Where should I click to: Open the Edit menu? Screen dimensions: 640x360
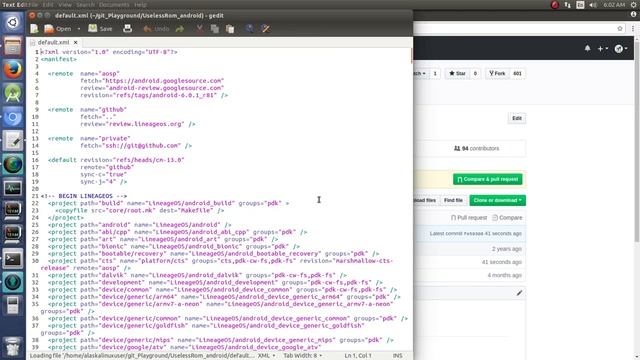point(48,4)
